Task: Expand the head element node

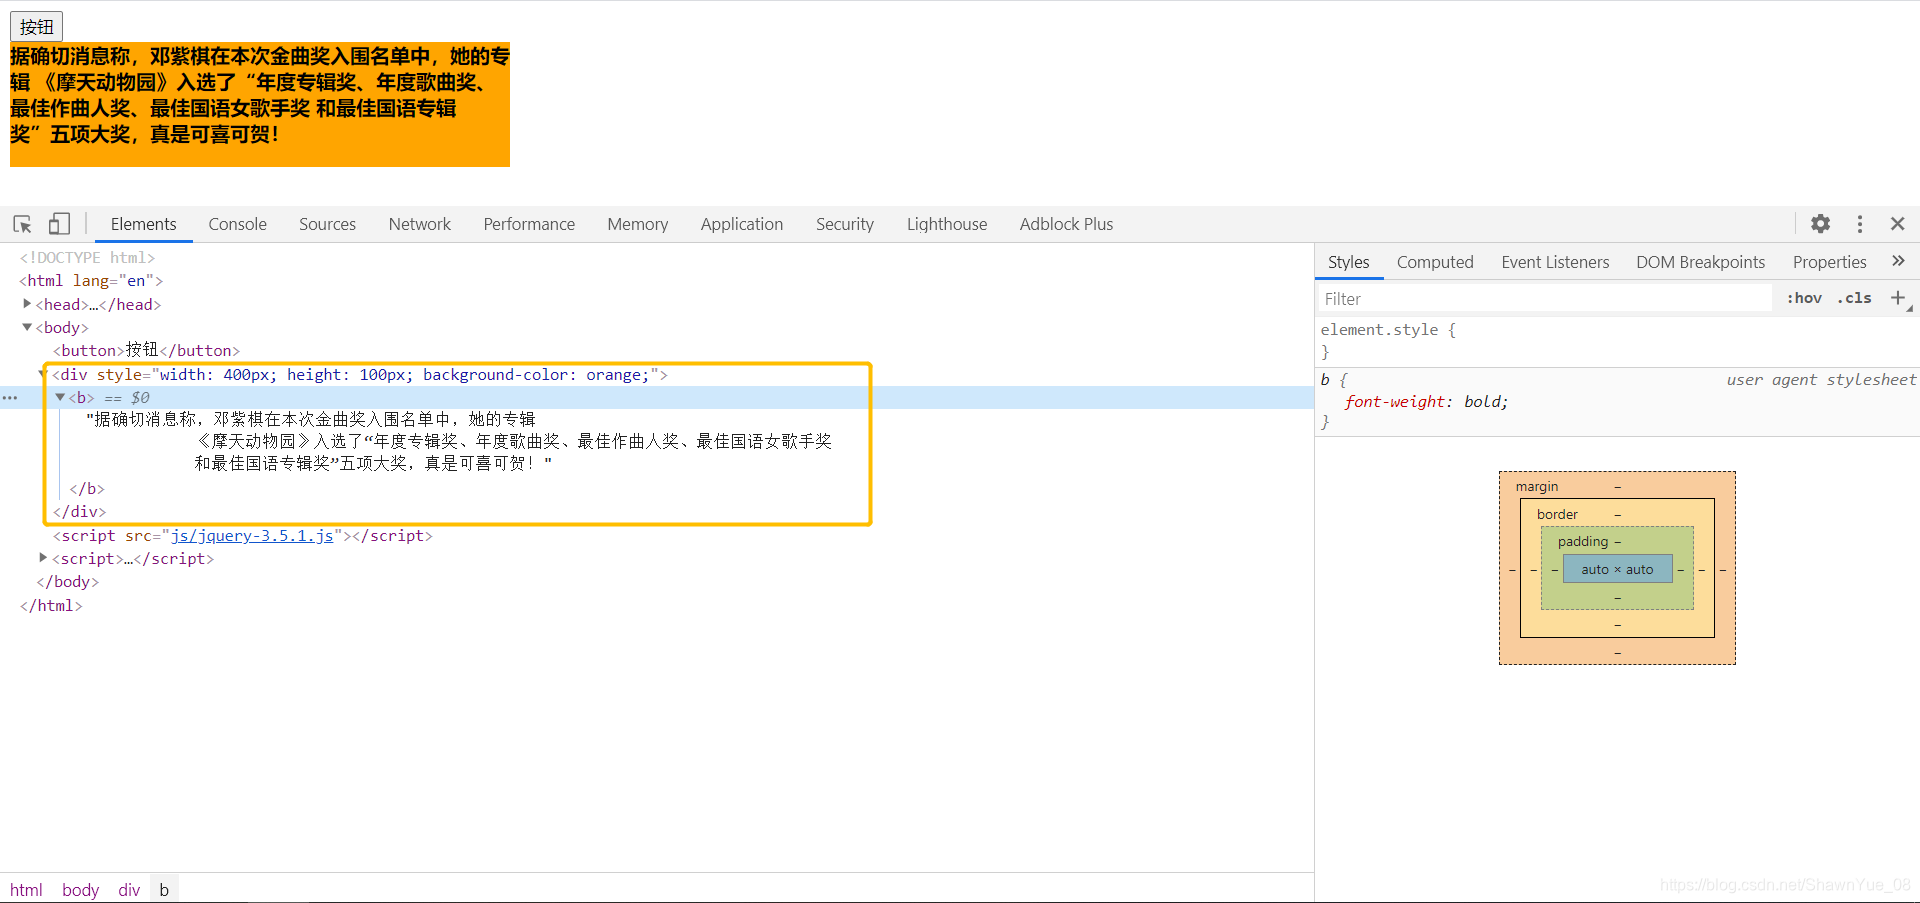Action: click(27, 303)
